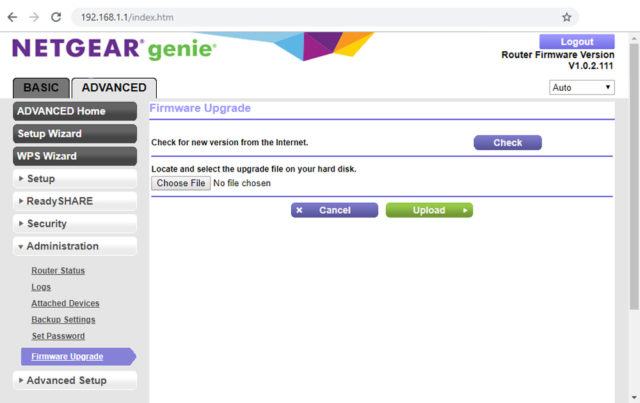Click the NETGEAR genie logo
Viewport: 640px width, 403px height.
(113, 49)
